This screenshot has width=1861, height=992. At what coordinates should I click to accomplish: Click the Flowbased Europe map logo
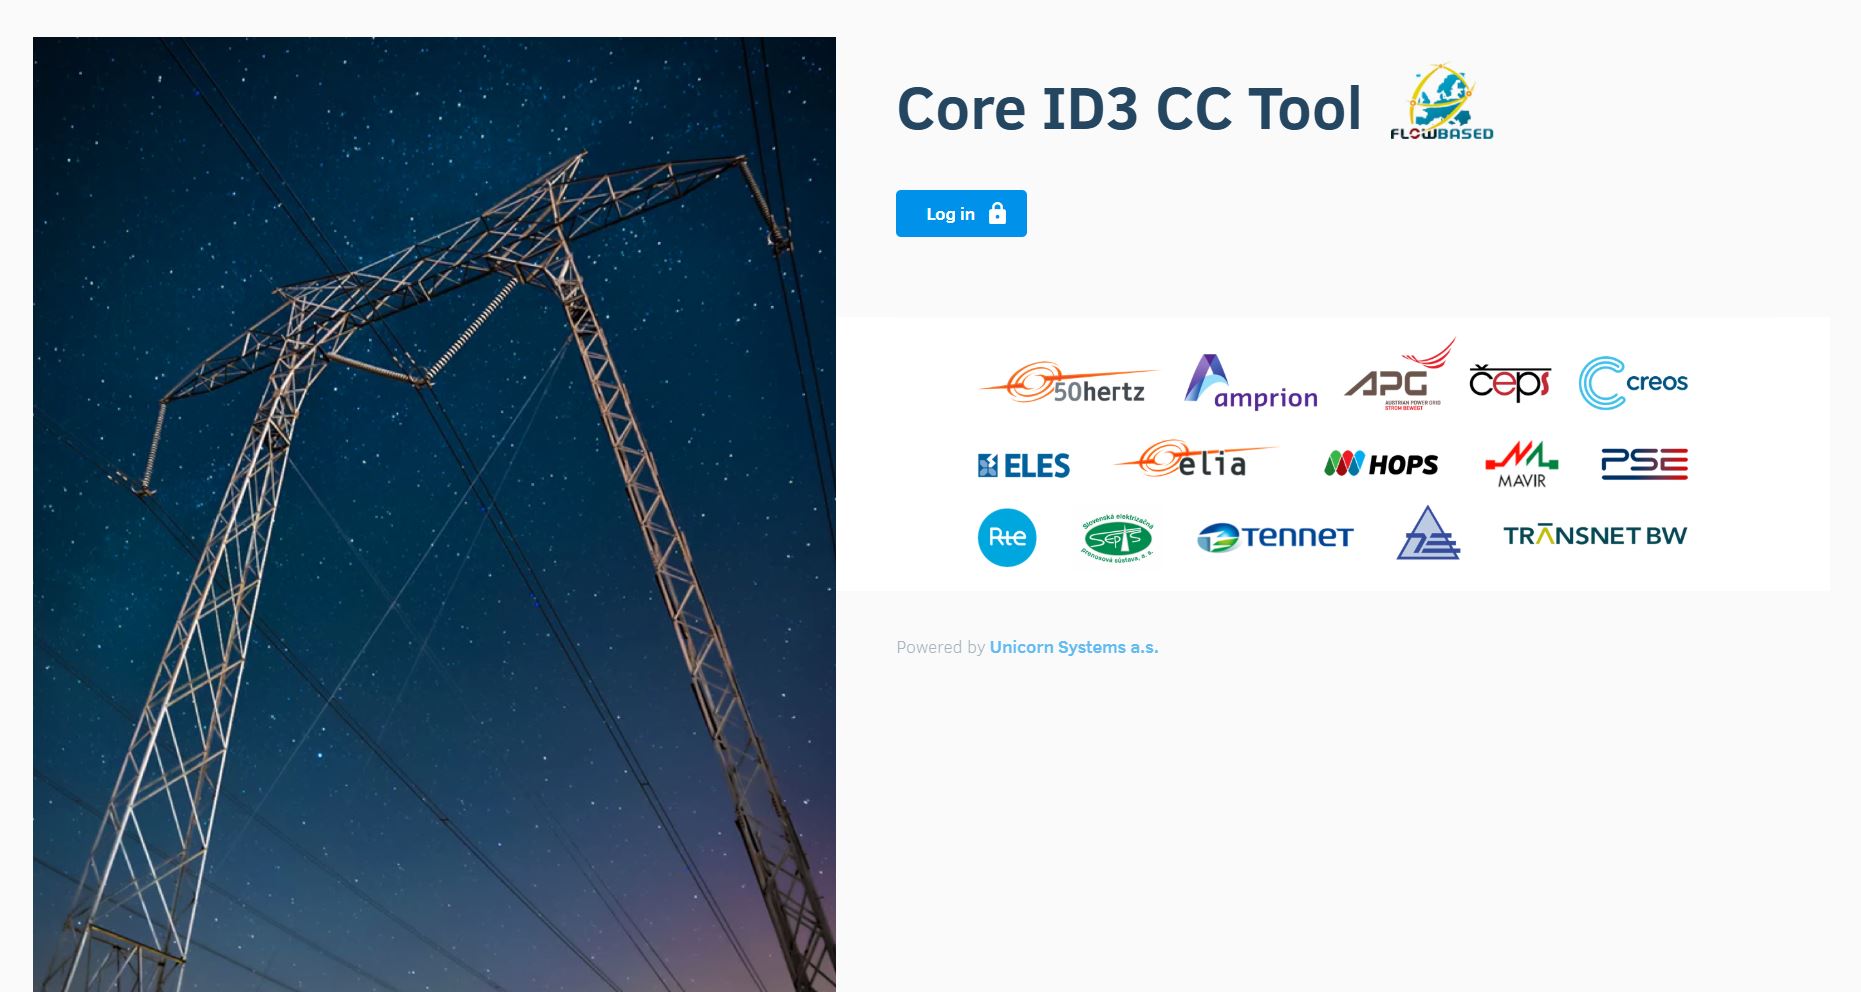pos(1441,104)
